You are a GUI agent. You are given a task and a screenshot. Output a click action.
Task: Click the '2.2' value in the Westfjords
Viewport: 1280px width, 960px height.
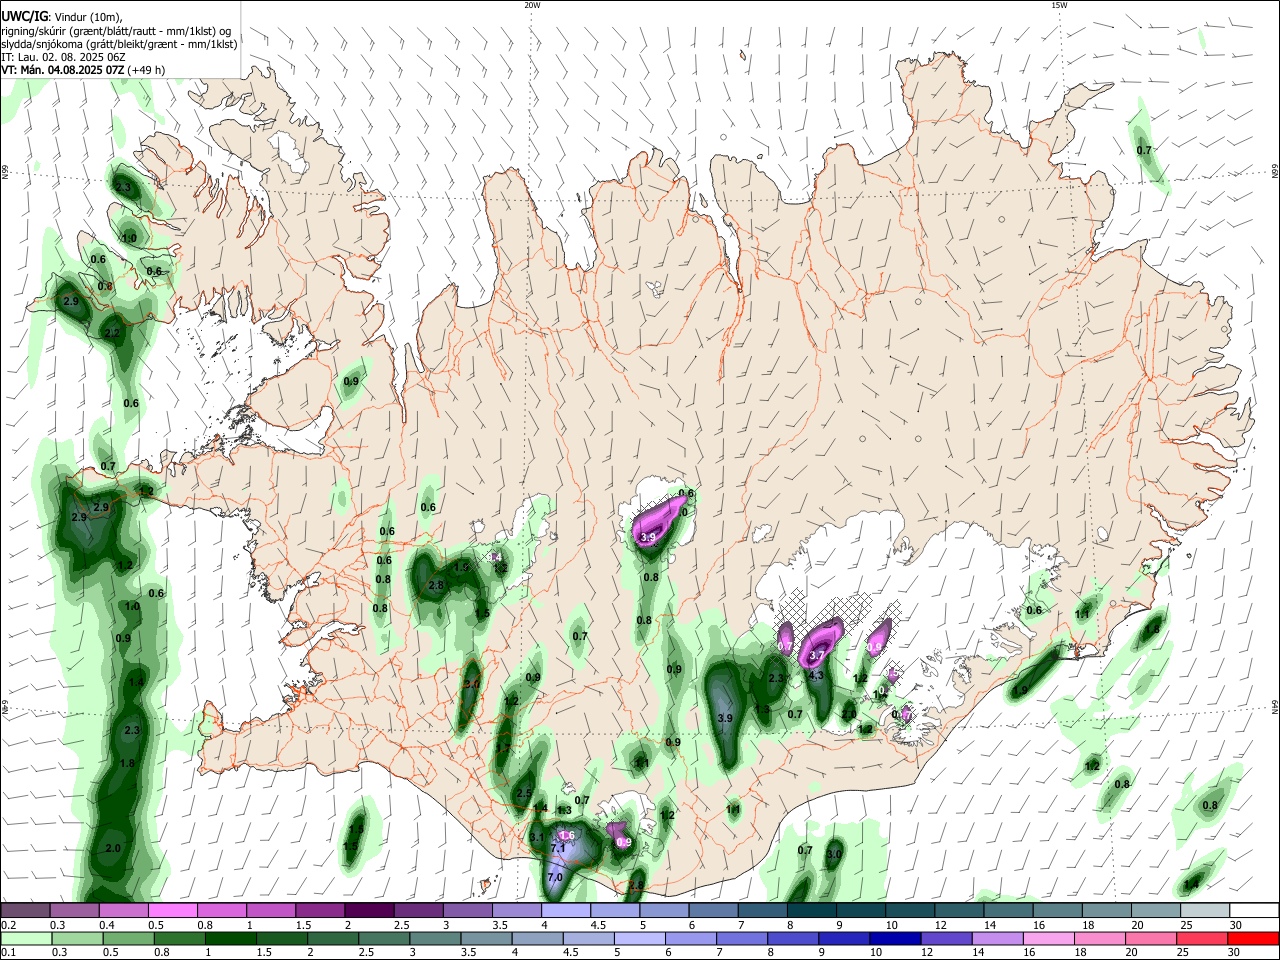112,333
